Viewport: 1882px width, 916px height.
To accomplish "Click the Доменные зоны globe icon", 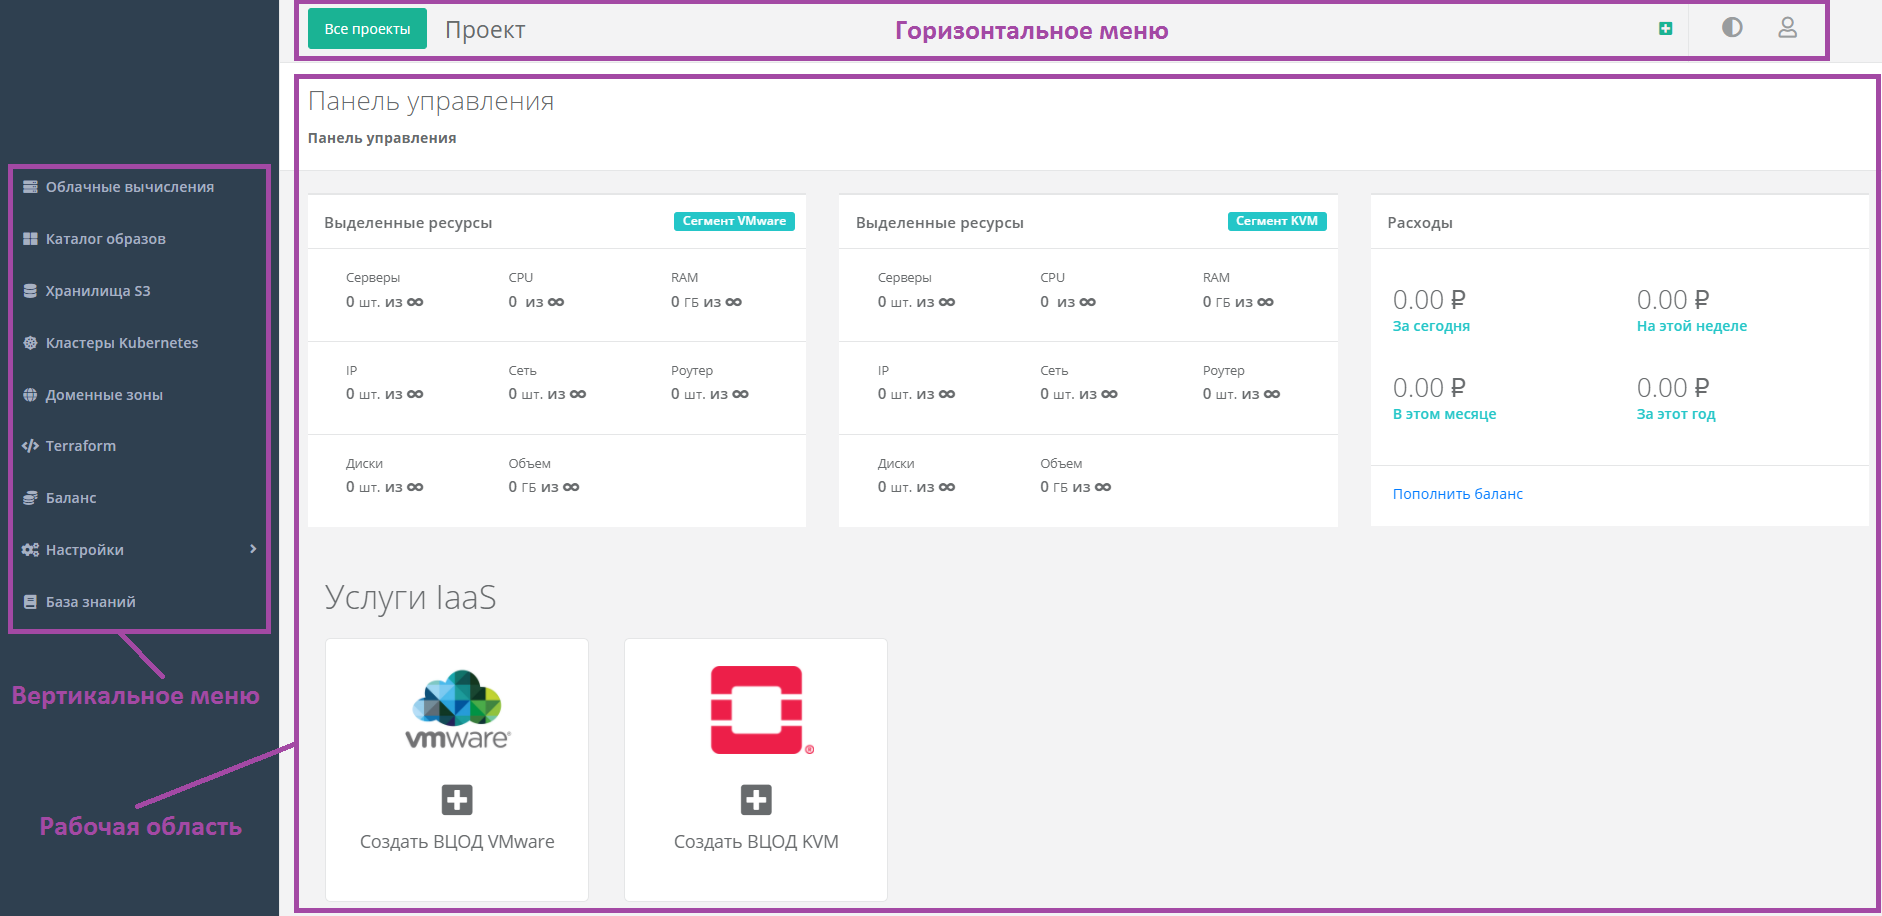I will pos(30,395).
